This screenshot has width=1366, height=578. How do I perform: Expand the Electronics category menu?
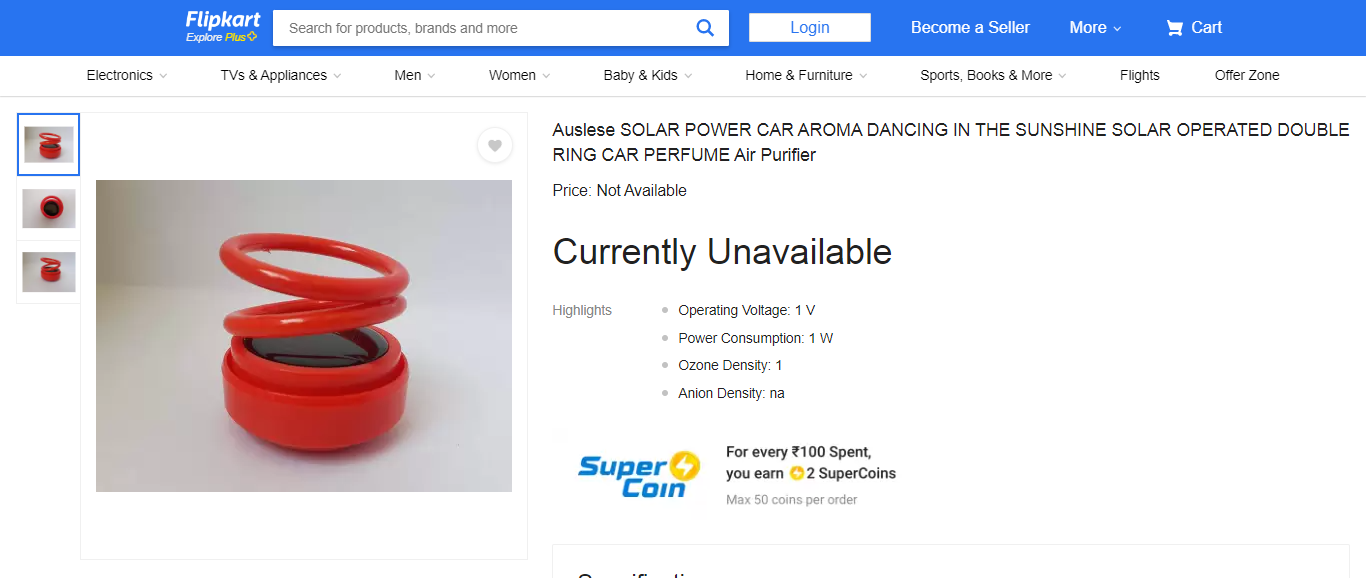[x=126, y=75]
